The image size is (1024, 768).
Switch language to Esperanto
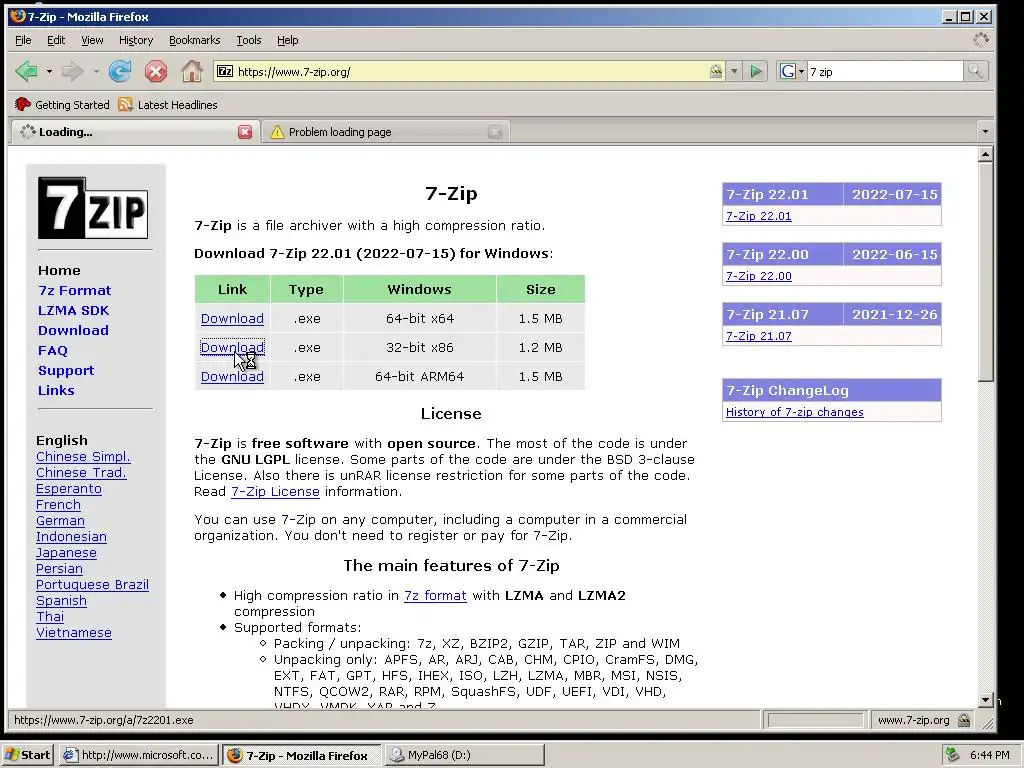69,488
